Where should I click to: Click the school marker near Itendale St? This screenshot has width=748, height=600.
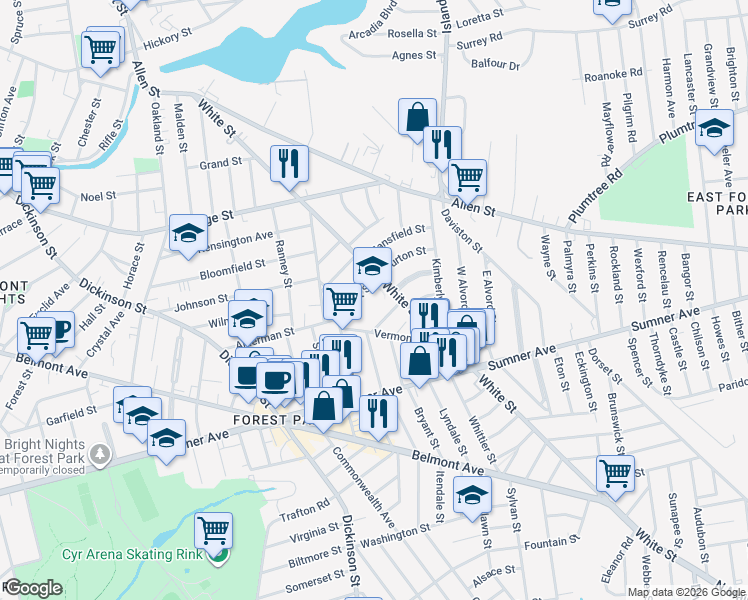click(x=472, y=495)
